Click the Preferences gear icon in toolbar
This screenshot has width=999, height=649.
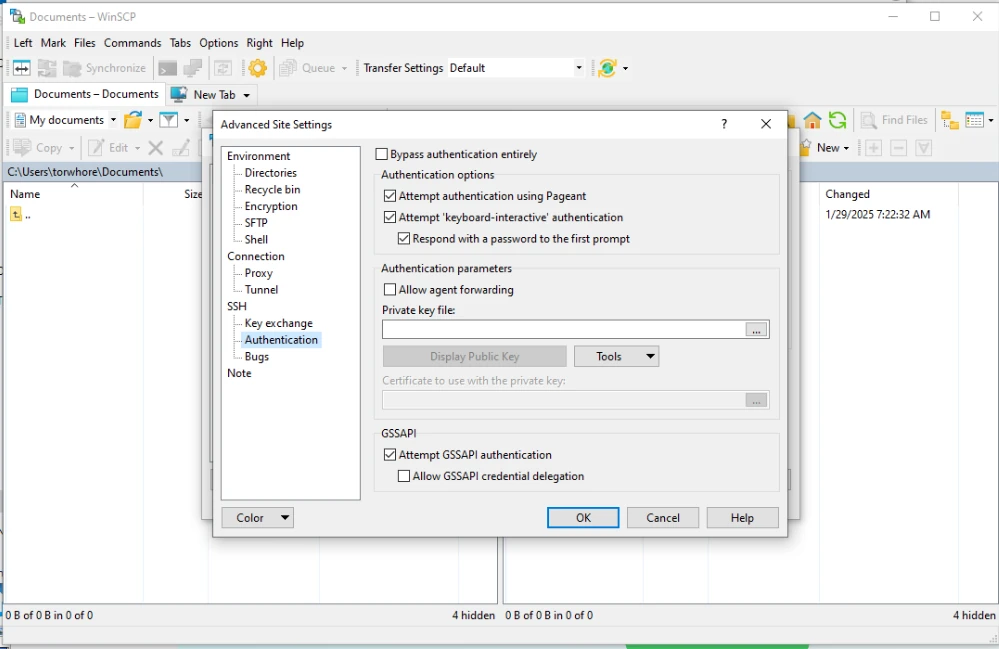[258, 68]
